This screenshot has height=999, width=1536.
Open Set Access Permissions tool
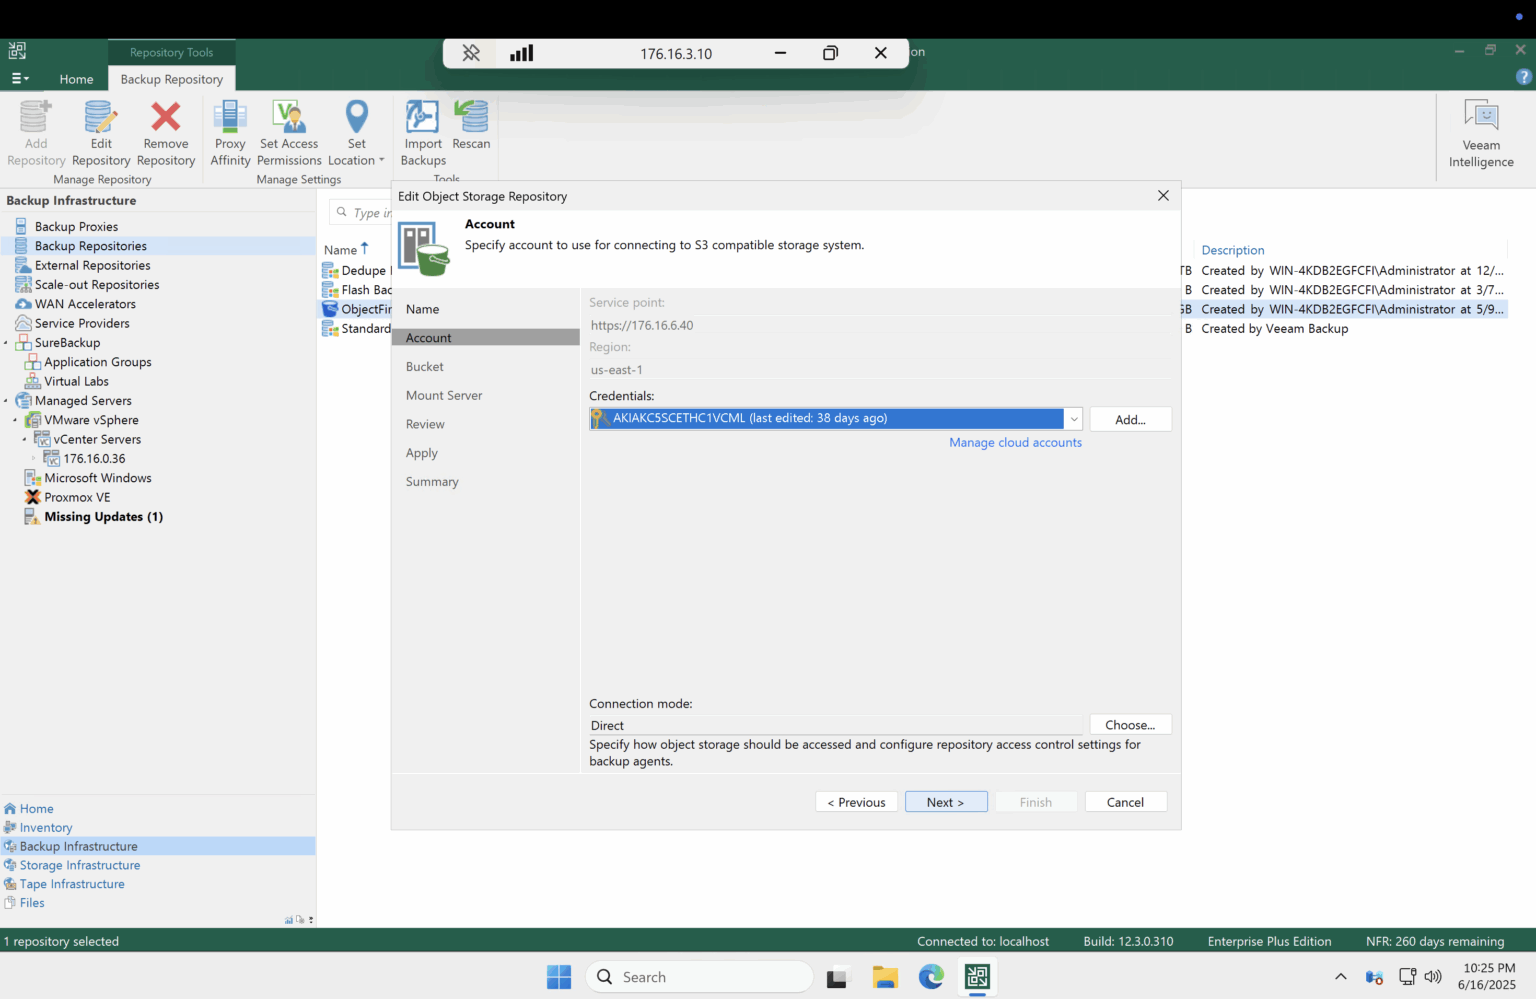click(x=289, y=133)
